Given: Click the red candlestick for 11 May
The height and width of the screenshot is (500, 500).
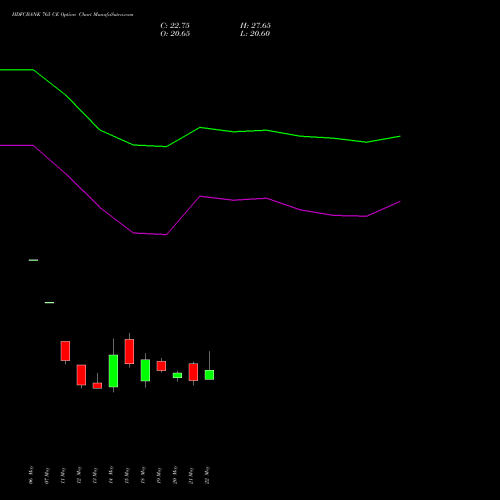Looking at the screenshot, I should tap(65, 351).
